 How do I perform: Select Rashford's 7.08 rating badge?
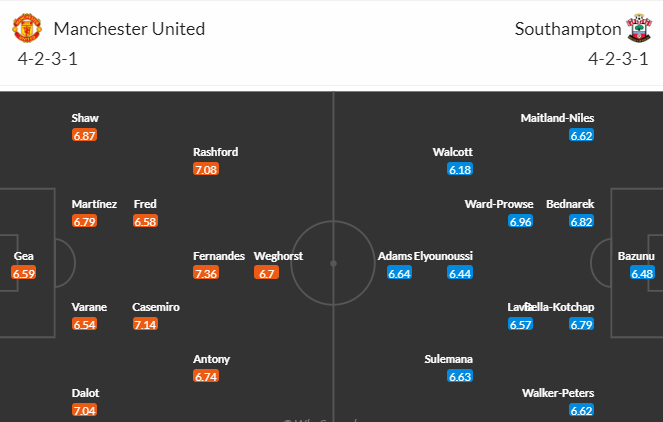(206, 169)
